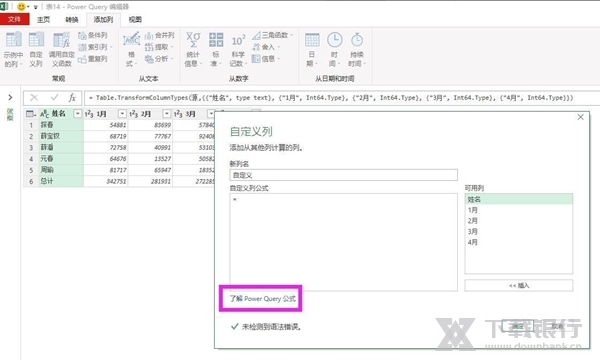Image resolution: width=600 pixels, height=360 pixels.
Task: Open the 姓名 column filter dropdown
Action: tap(78, 114)
